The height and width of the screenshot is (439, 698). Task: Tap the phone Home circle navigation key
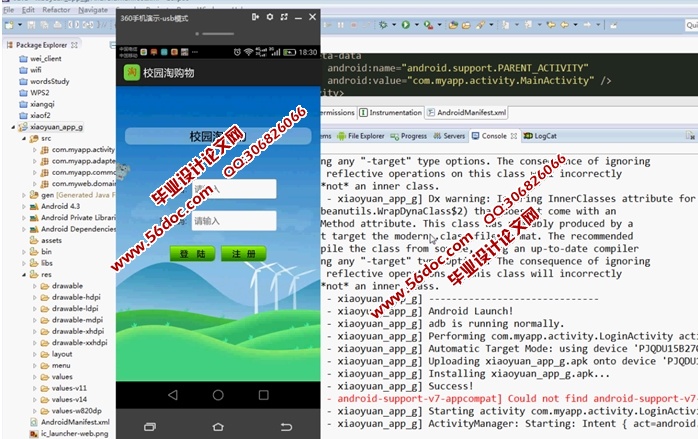pos(218,395)
